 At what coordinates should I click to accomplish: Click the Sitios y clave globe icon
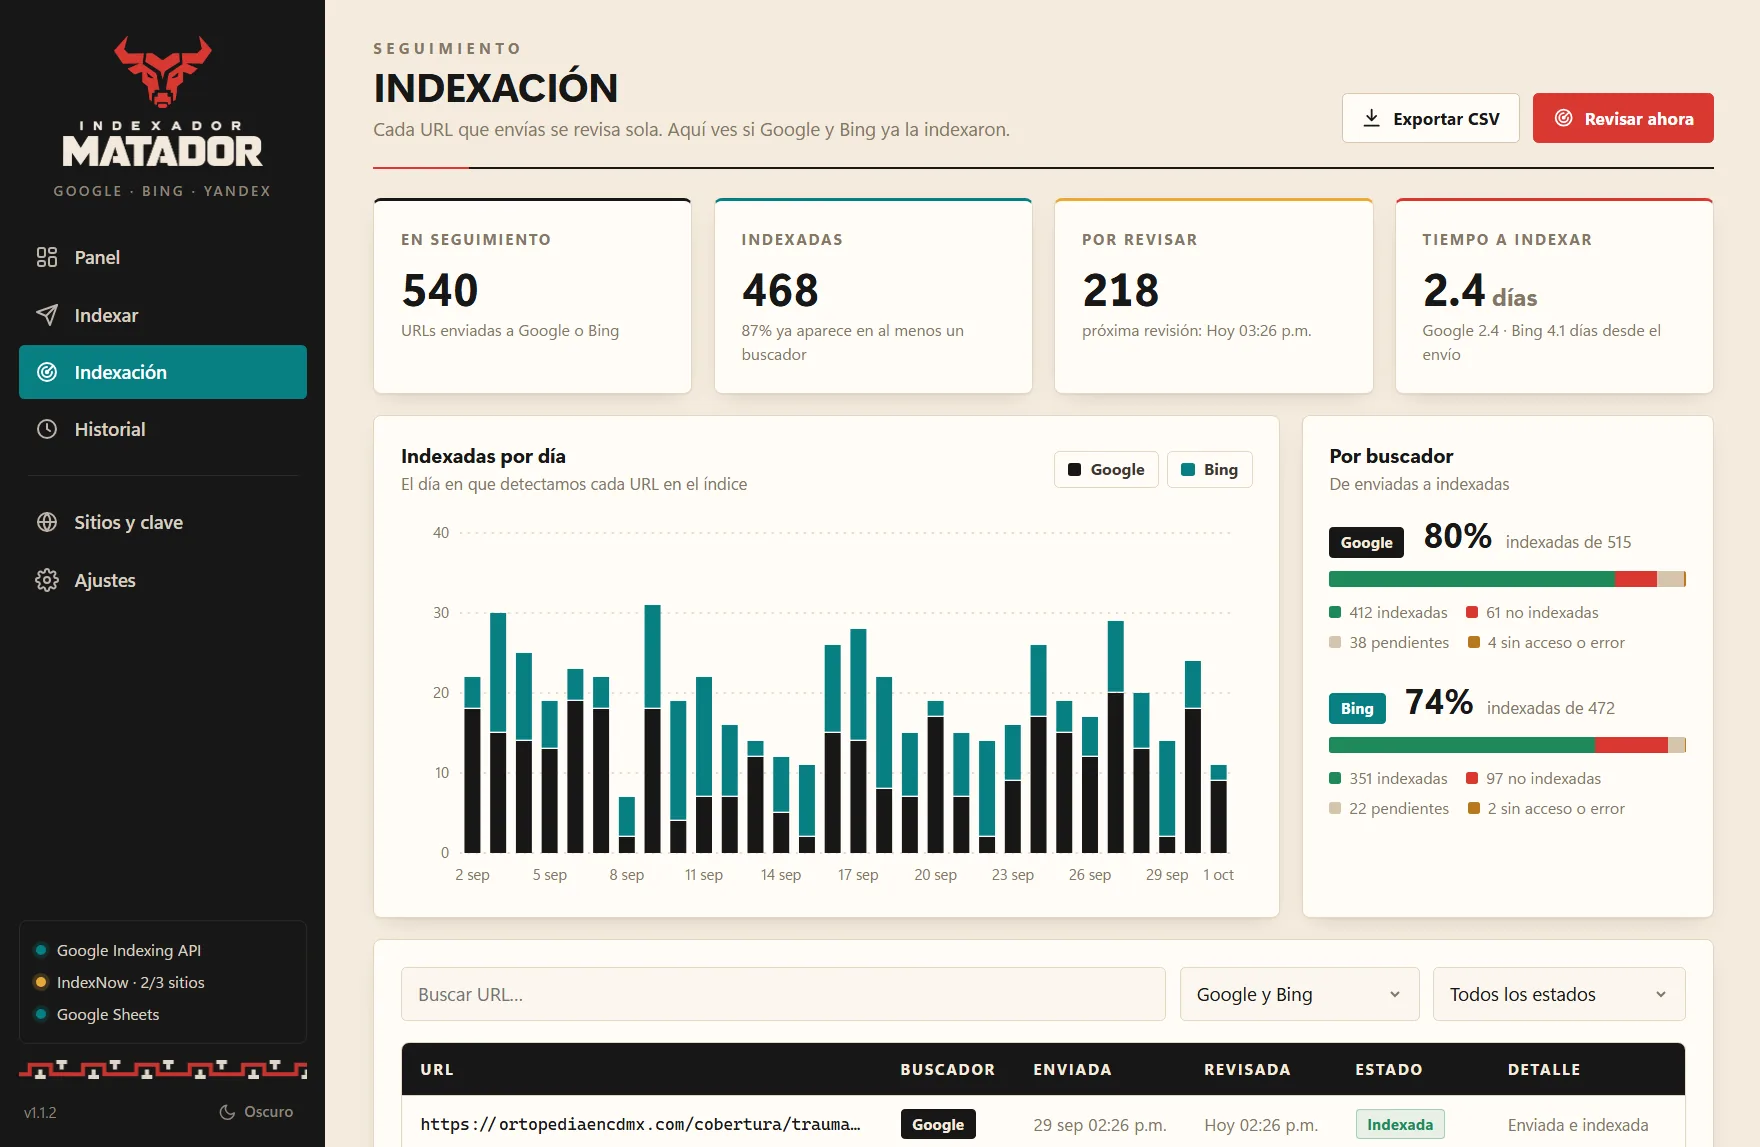point(47,522)
